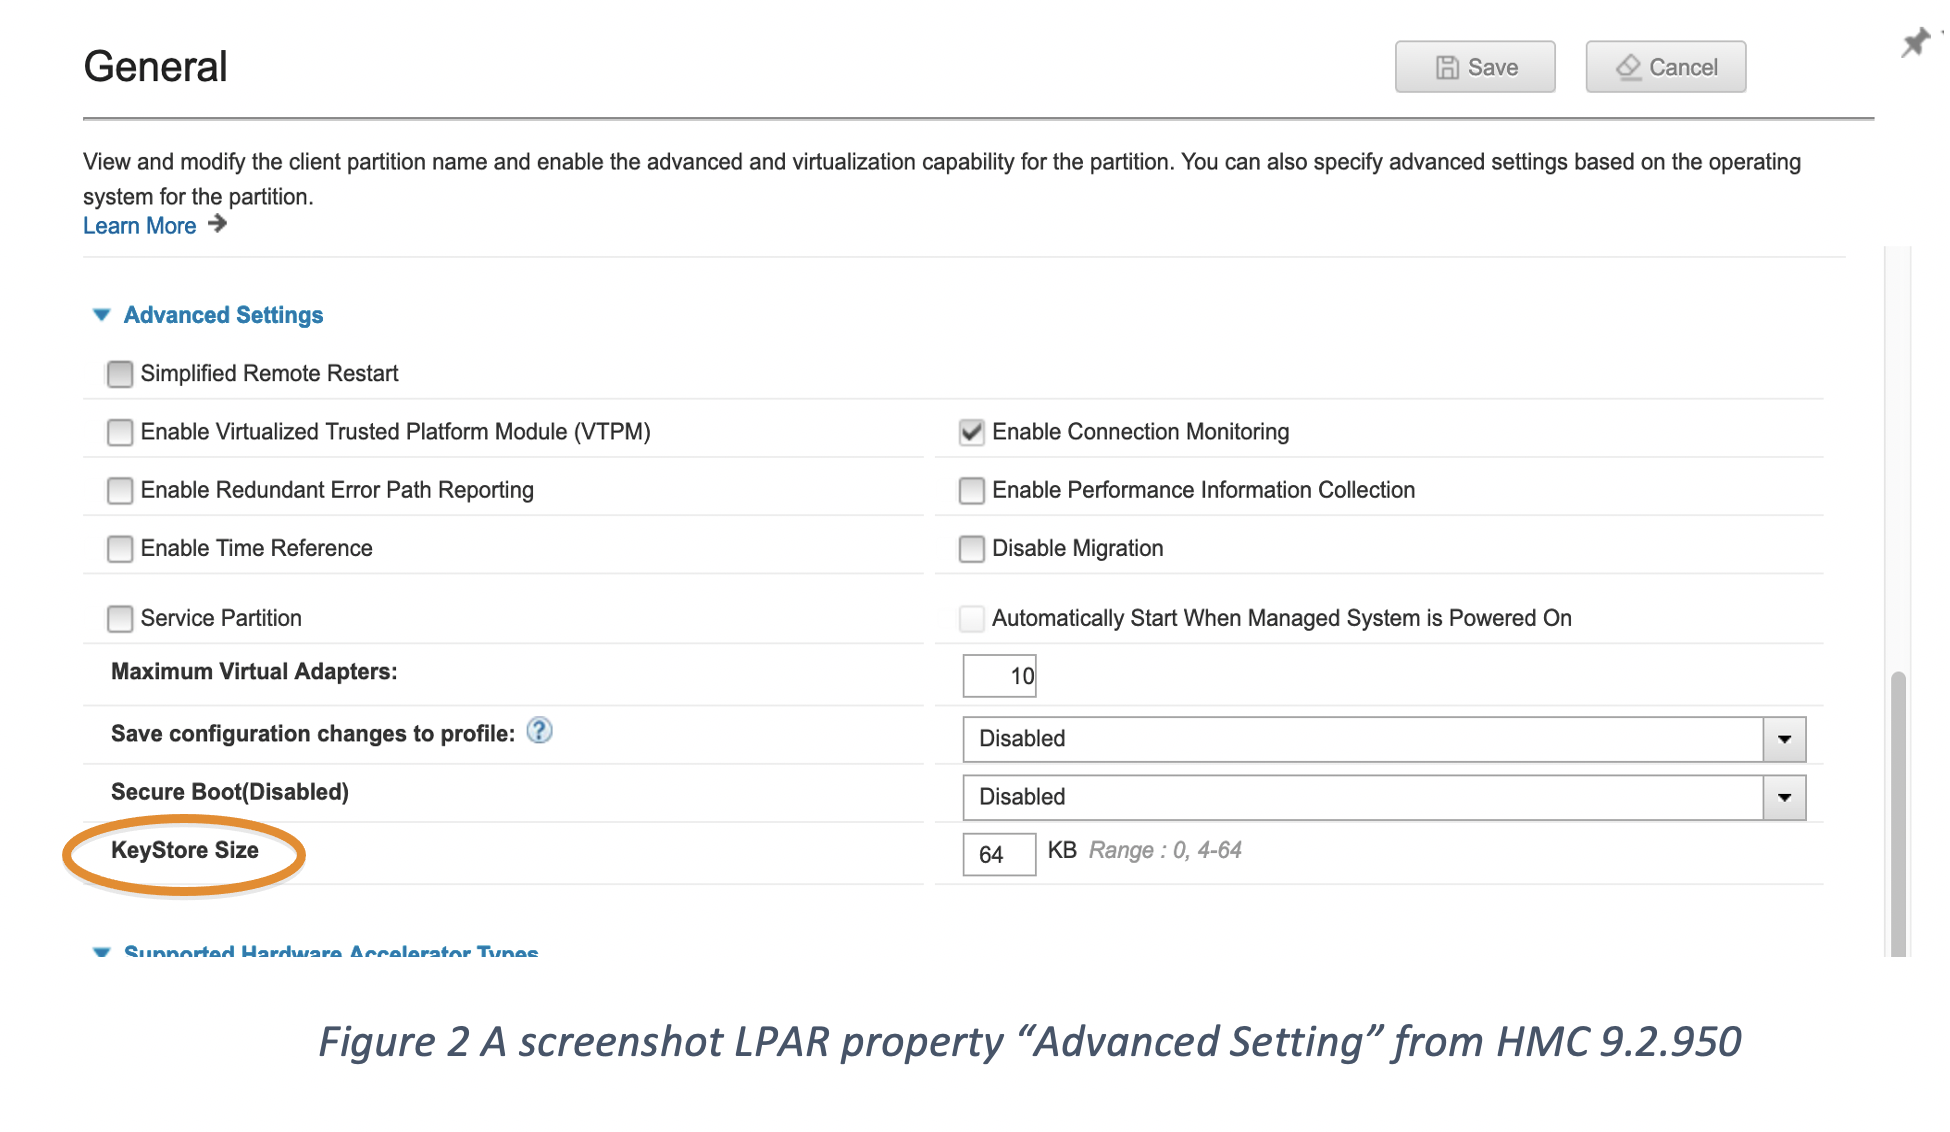
Task: Open the Secure Boot dropdown
Action: pos(1384,797)
